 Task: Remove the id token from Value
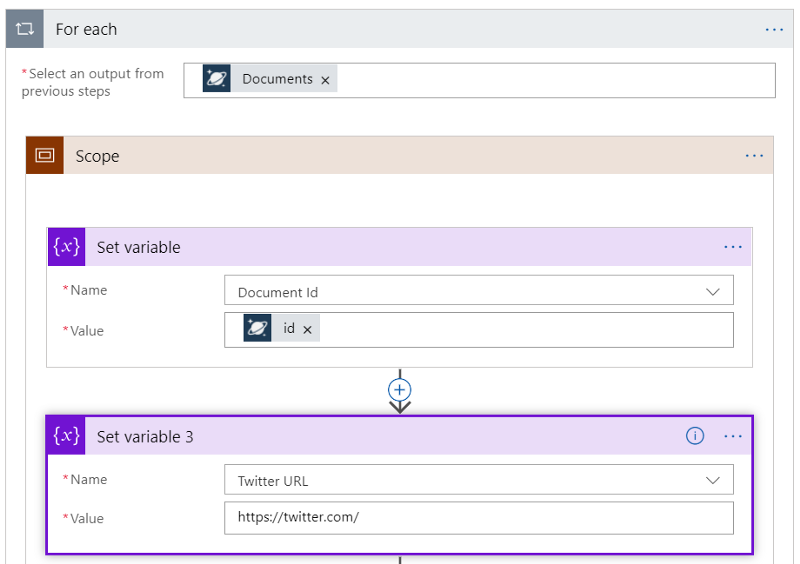pos(307,329)
